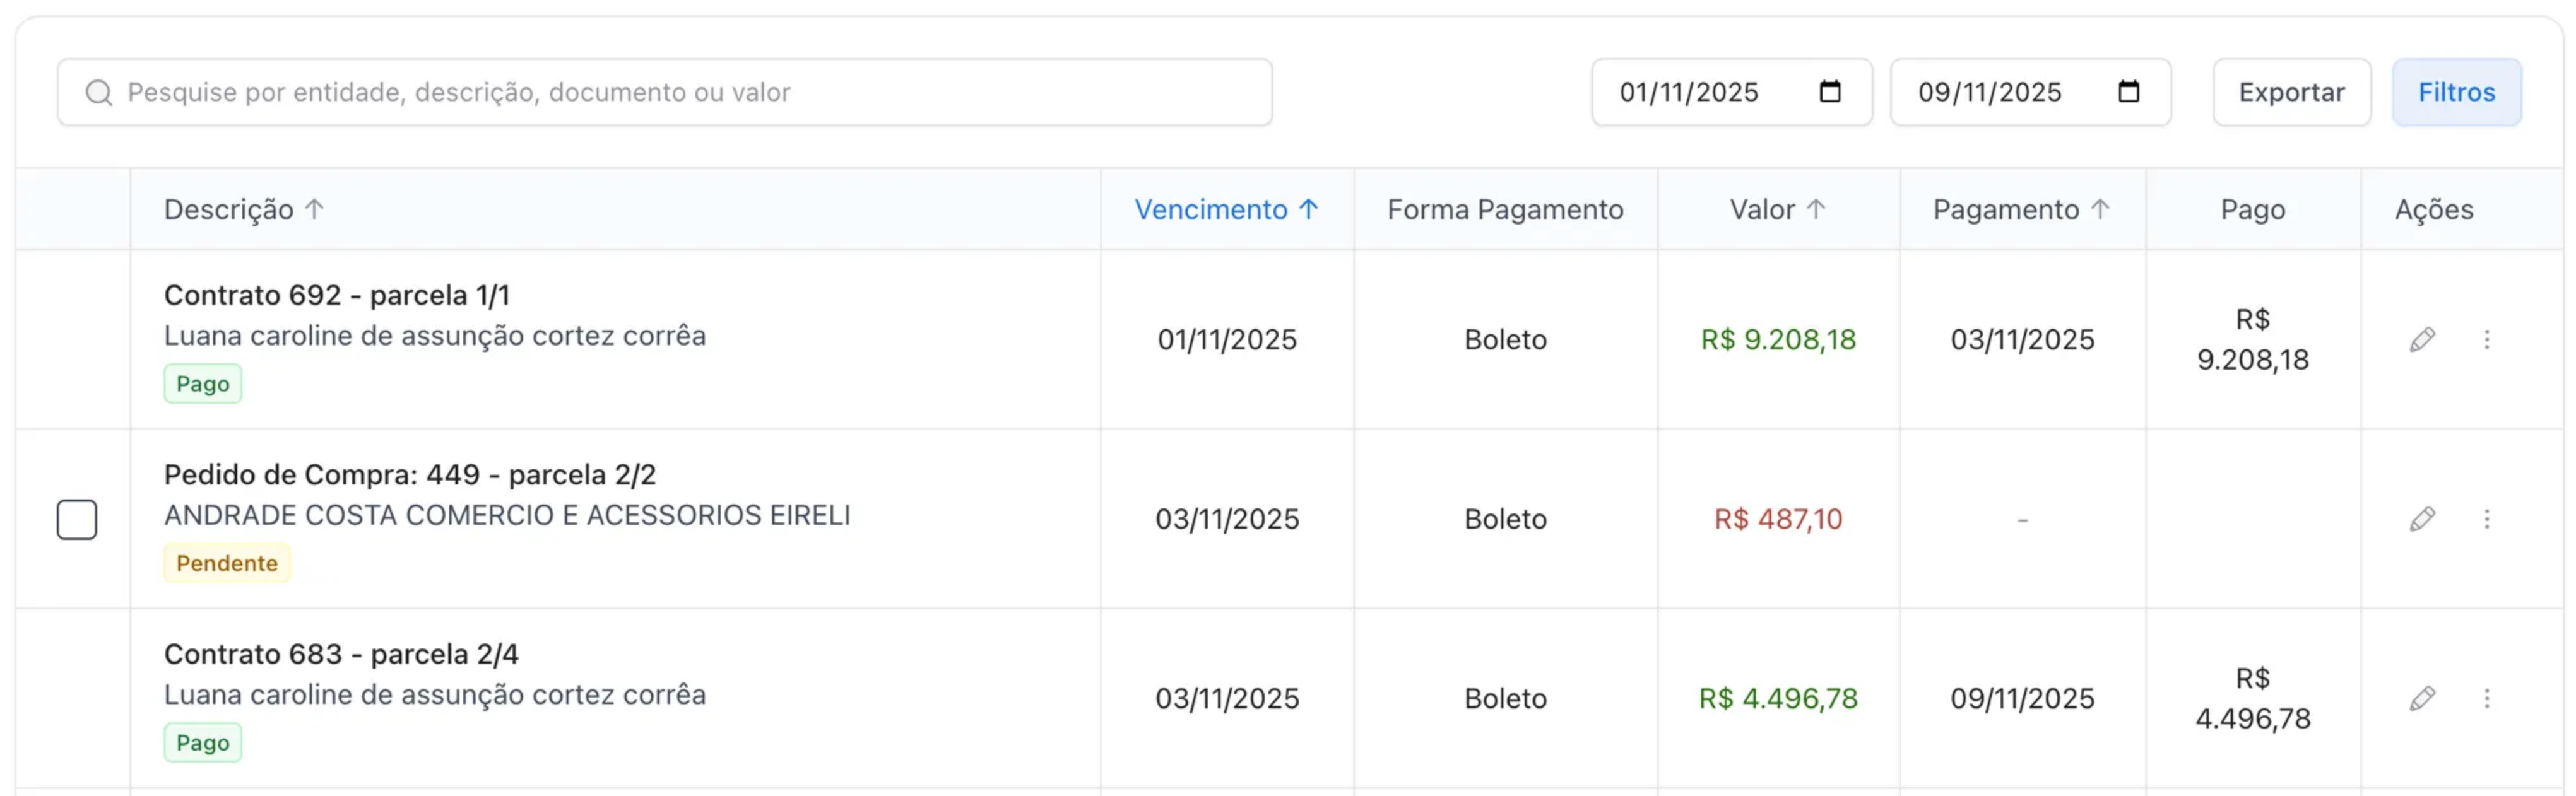Image resolution: width=2576 pixels, height=796 pixels.
Task: Edit Contrato 683 parcela 2/4 entry
Action: point(2422,698)
